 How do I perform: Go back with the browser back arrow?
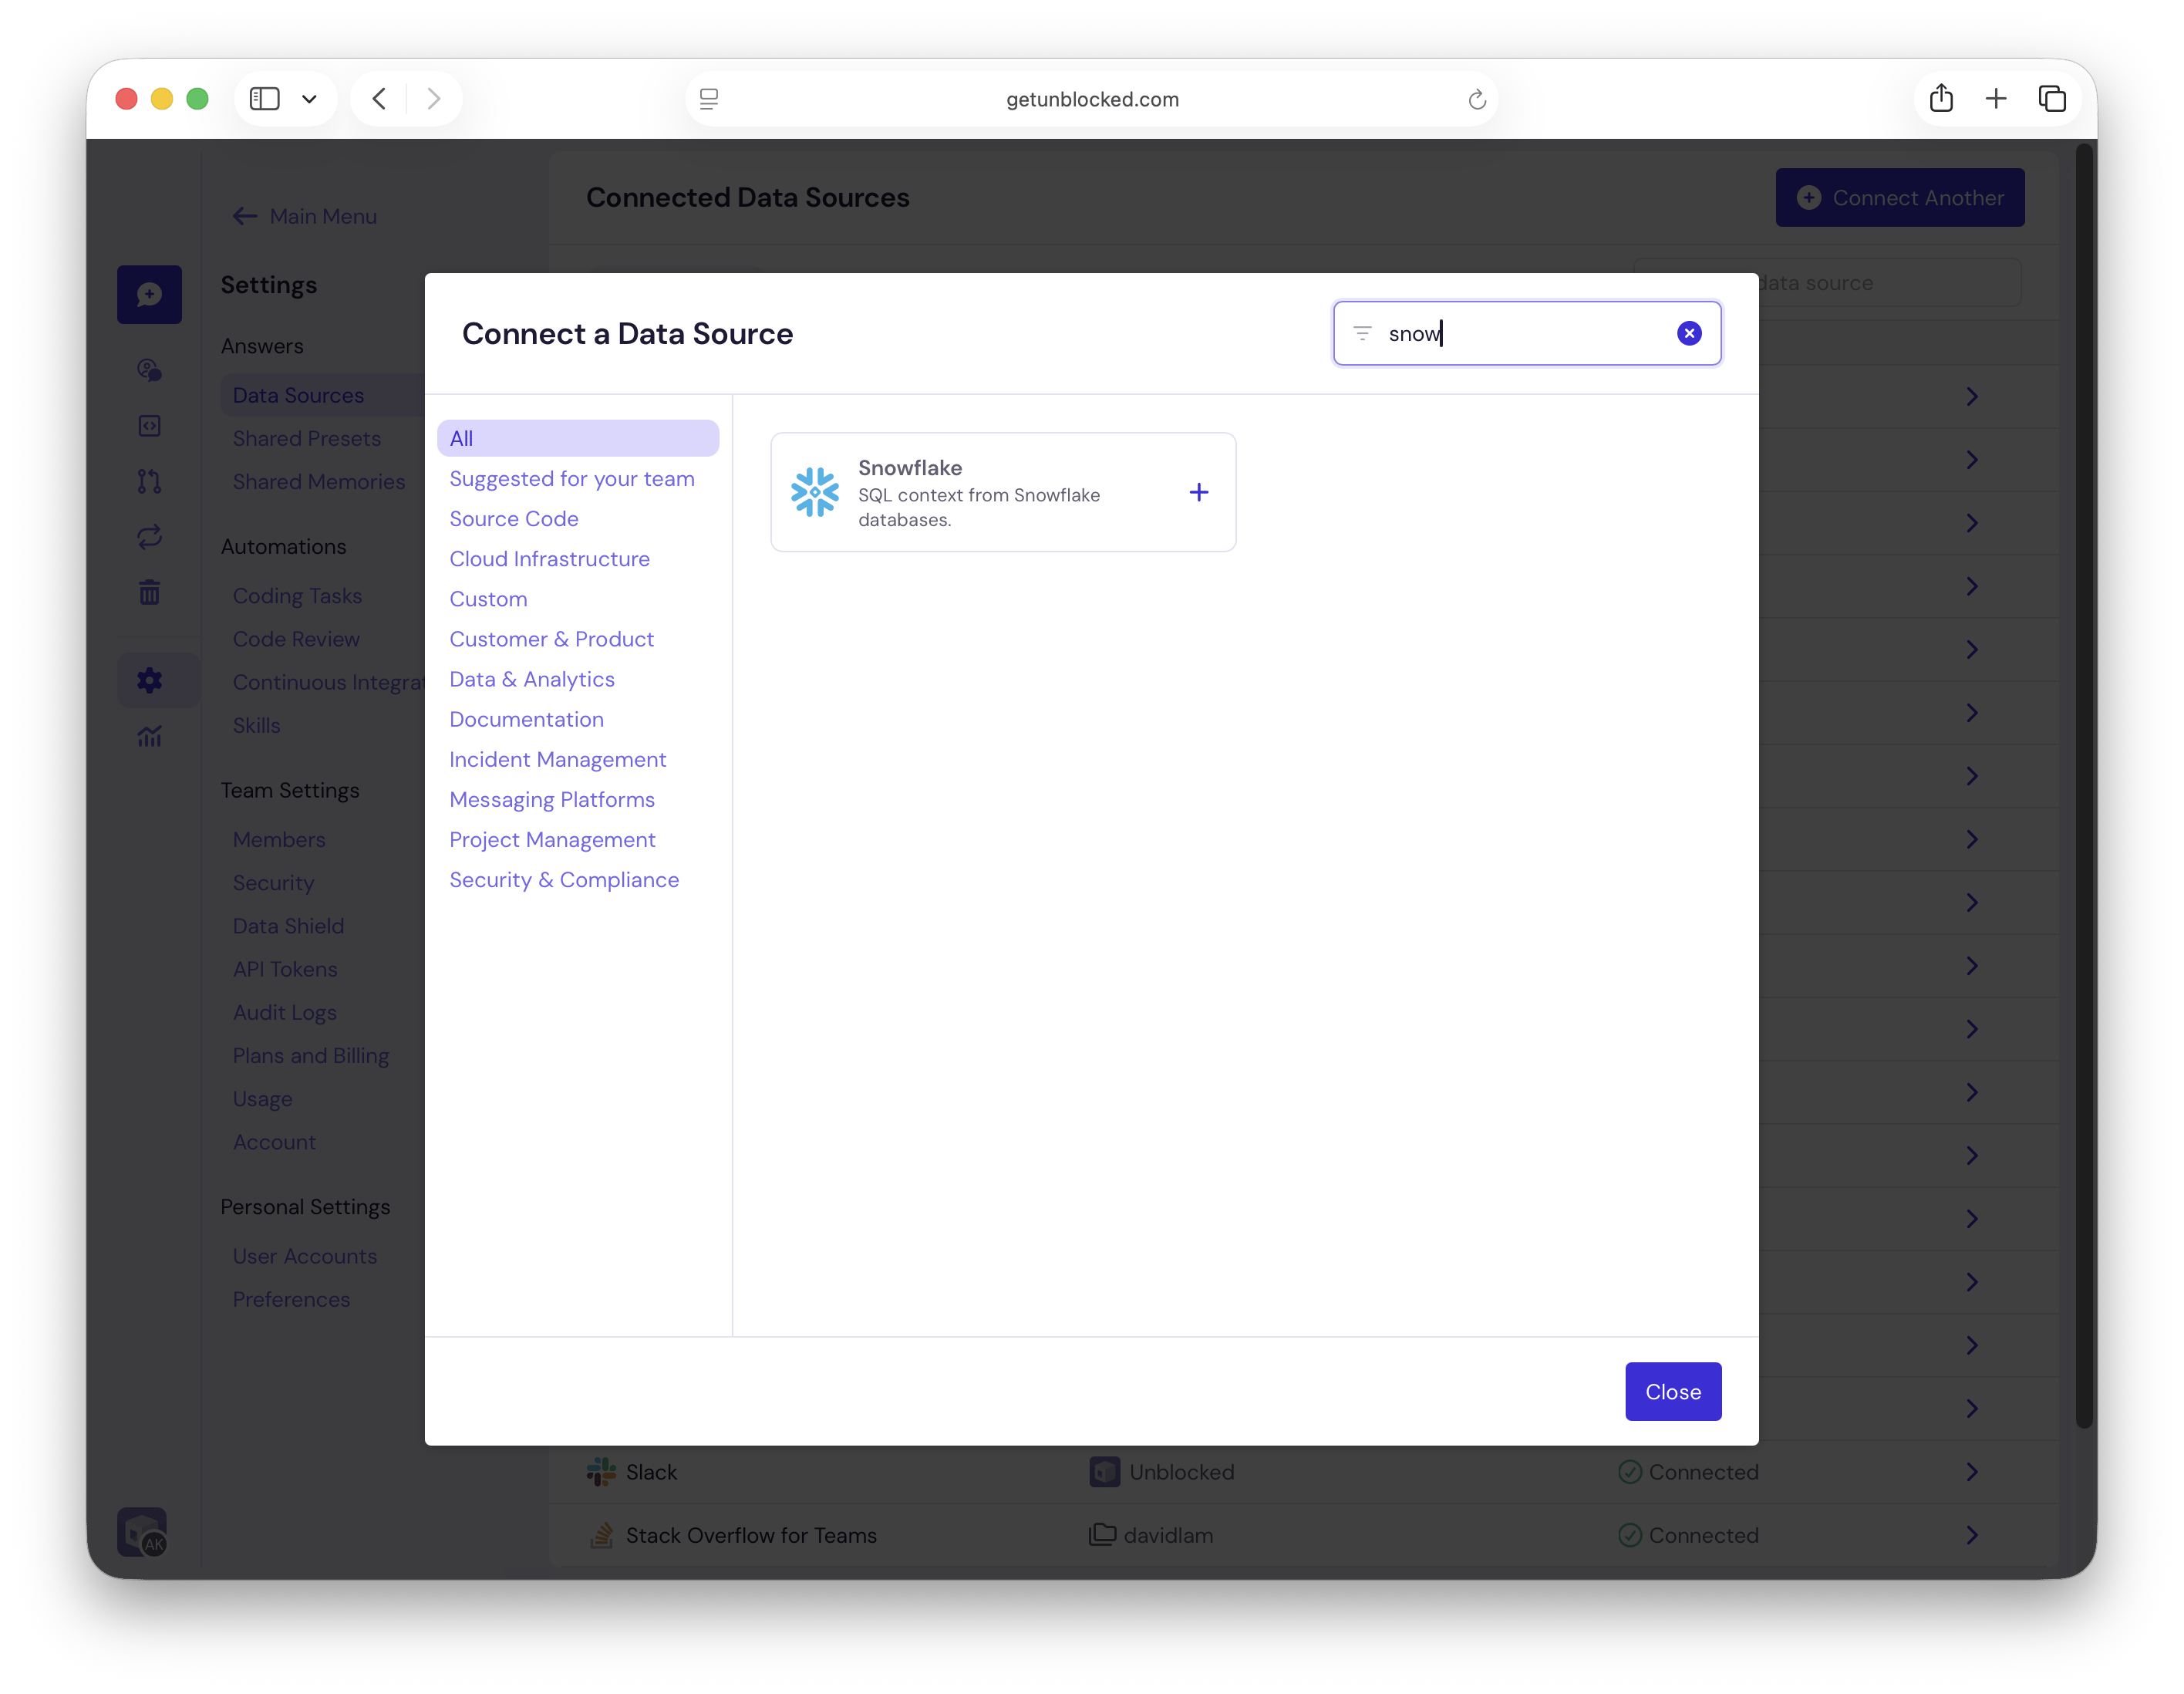[x=379, y=98]
